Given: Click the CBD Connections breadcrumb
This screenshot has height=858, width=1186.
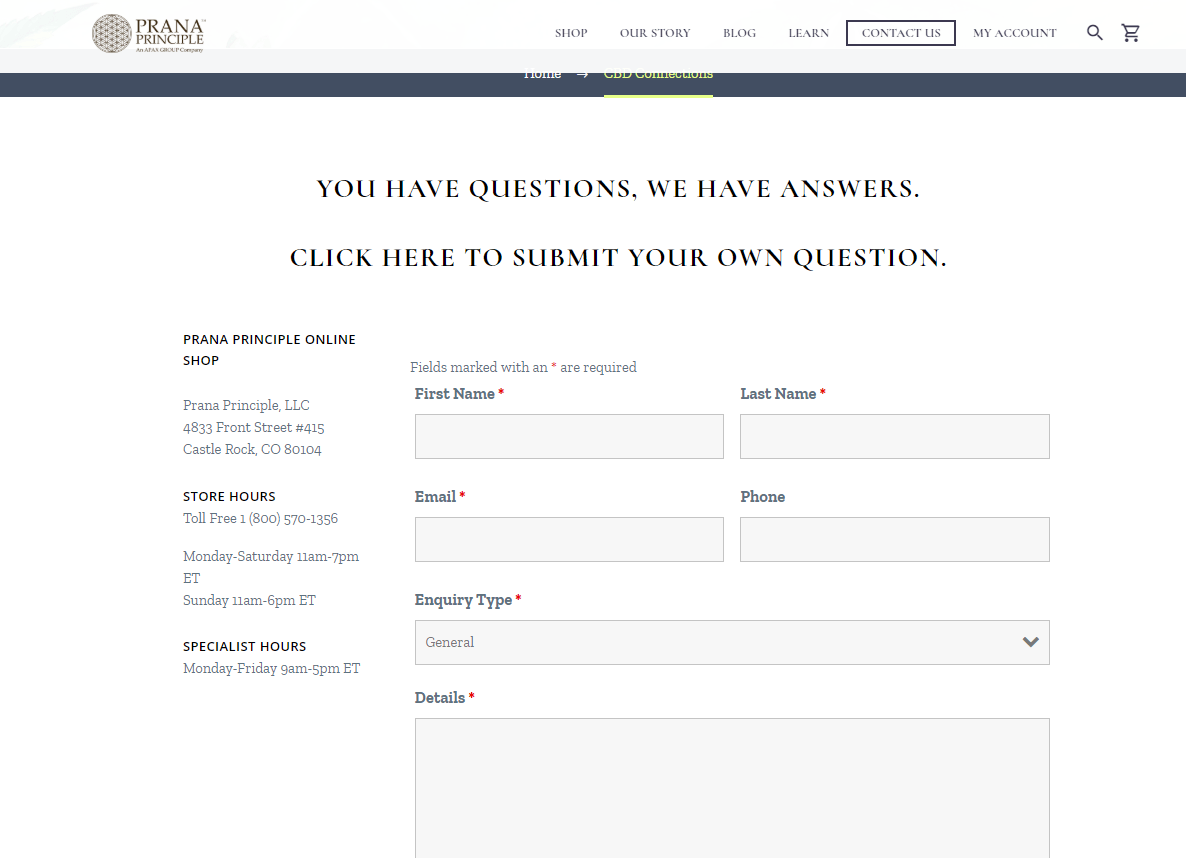Looking at the screenshot, I should (x=658, y=74).
